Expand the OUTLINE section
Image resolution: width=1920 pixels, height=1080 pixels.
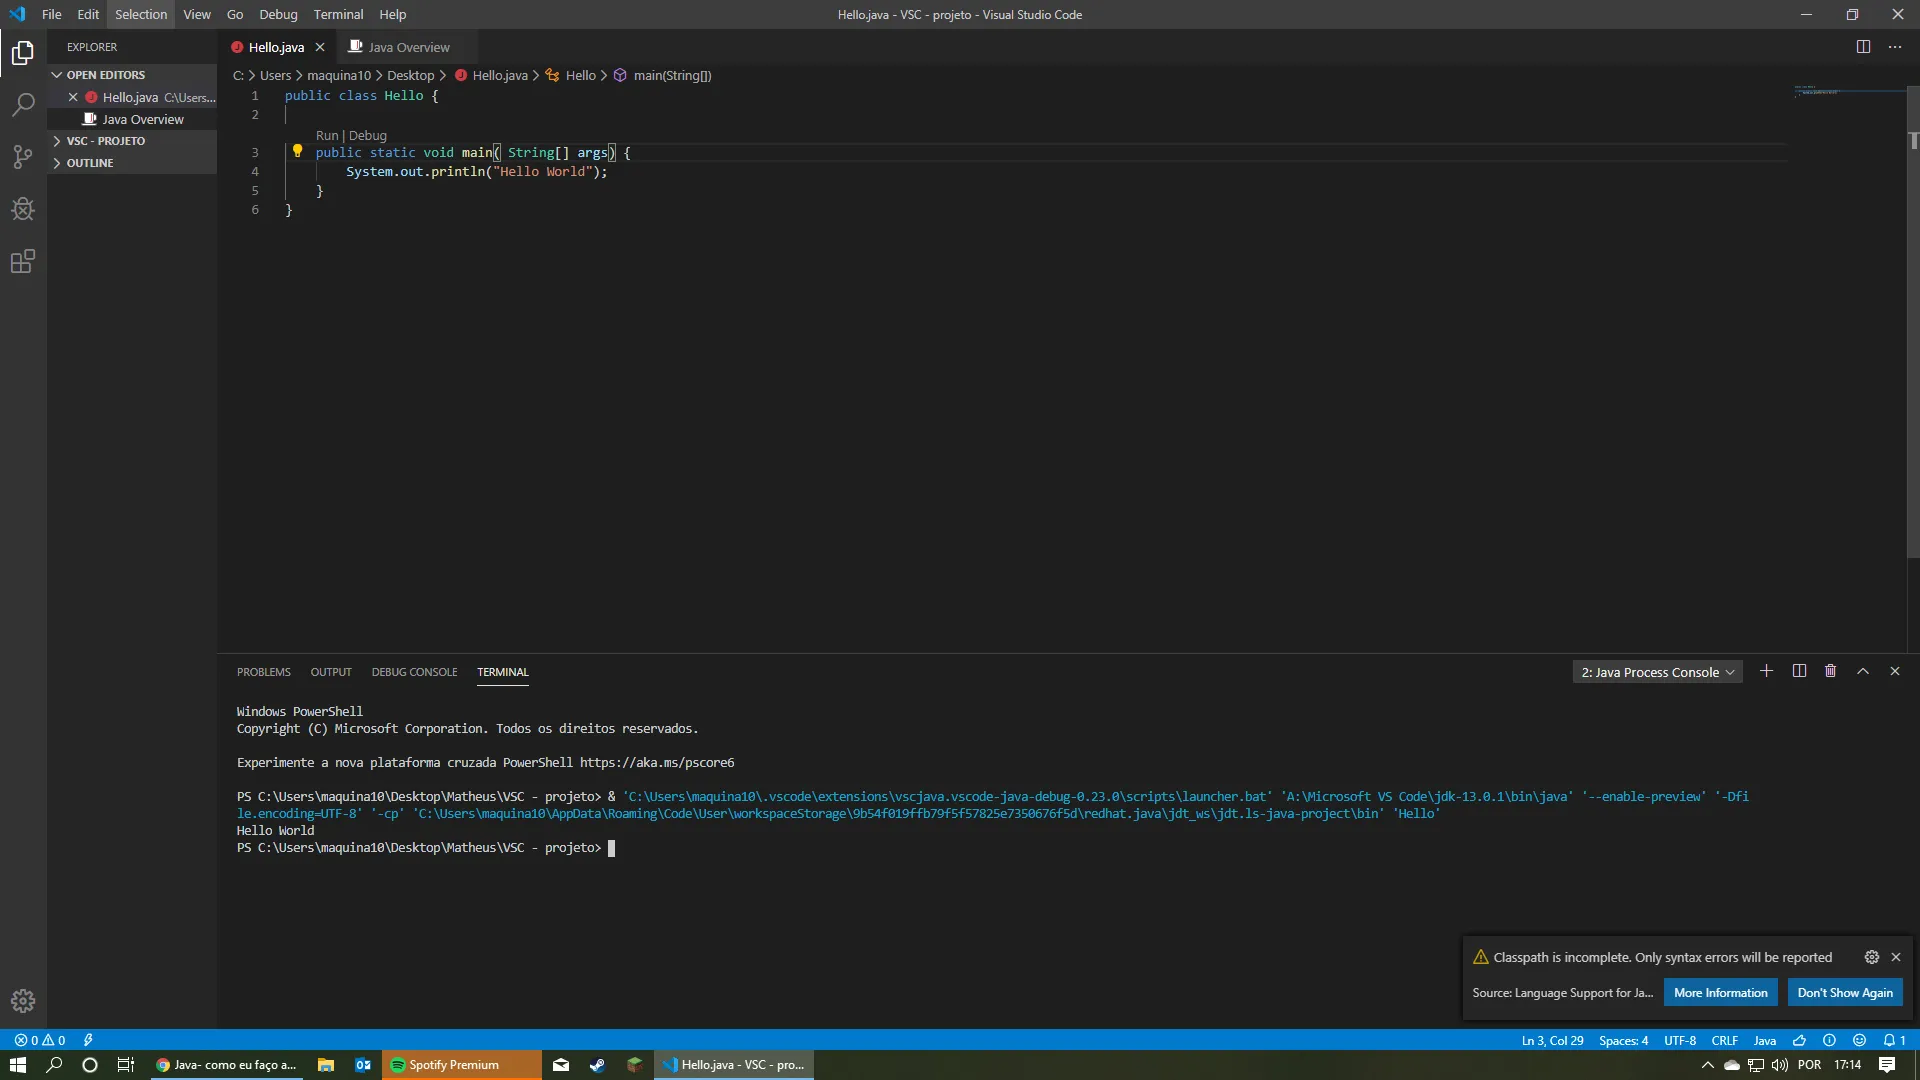(90, 163)
